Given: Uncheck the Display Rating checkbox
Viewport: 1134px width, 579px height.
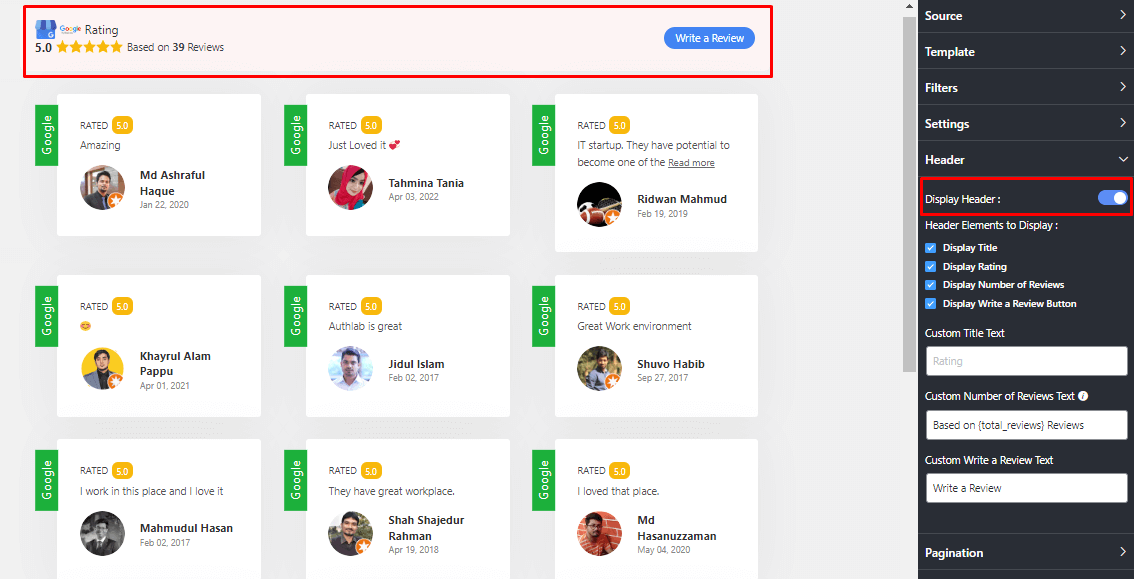Looking at the screenshot, I should tap(931, 267).
